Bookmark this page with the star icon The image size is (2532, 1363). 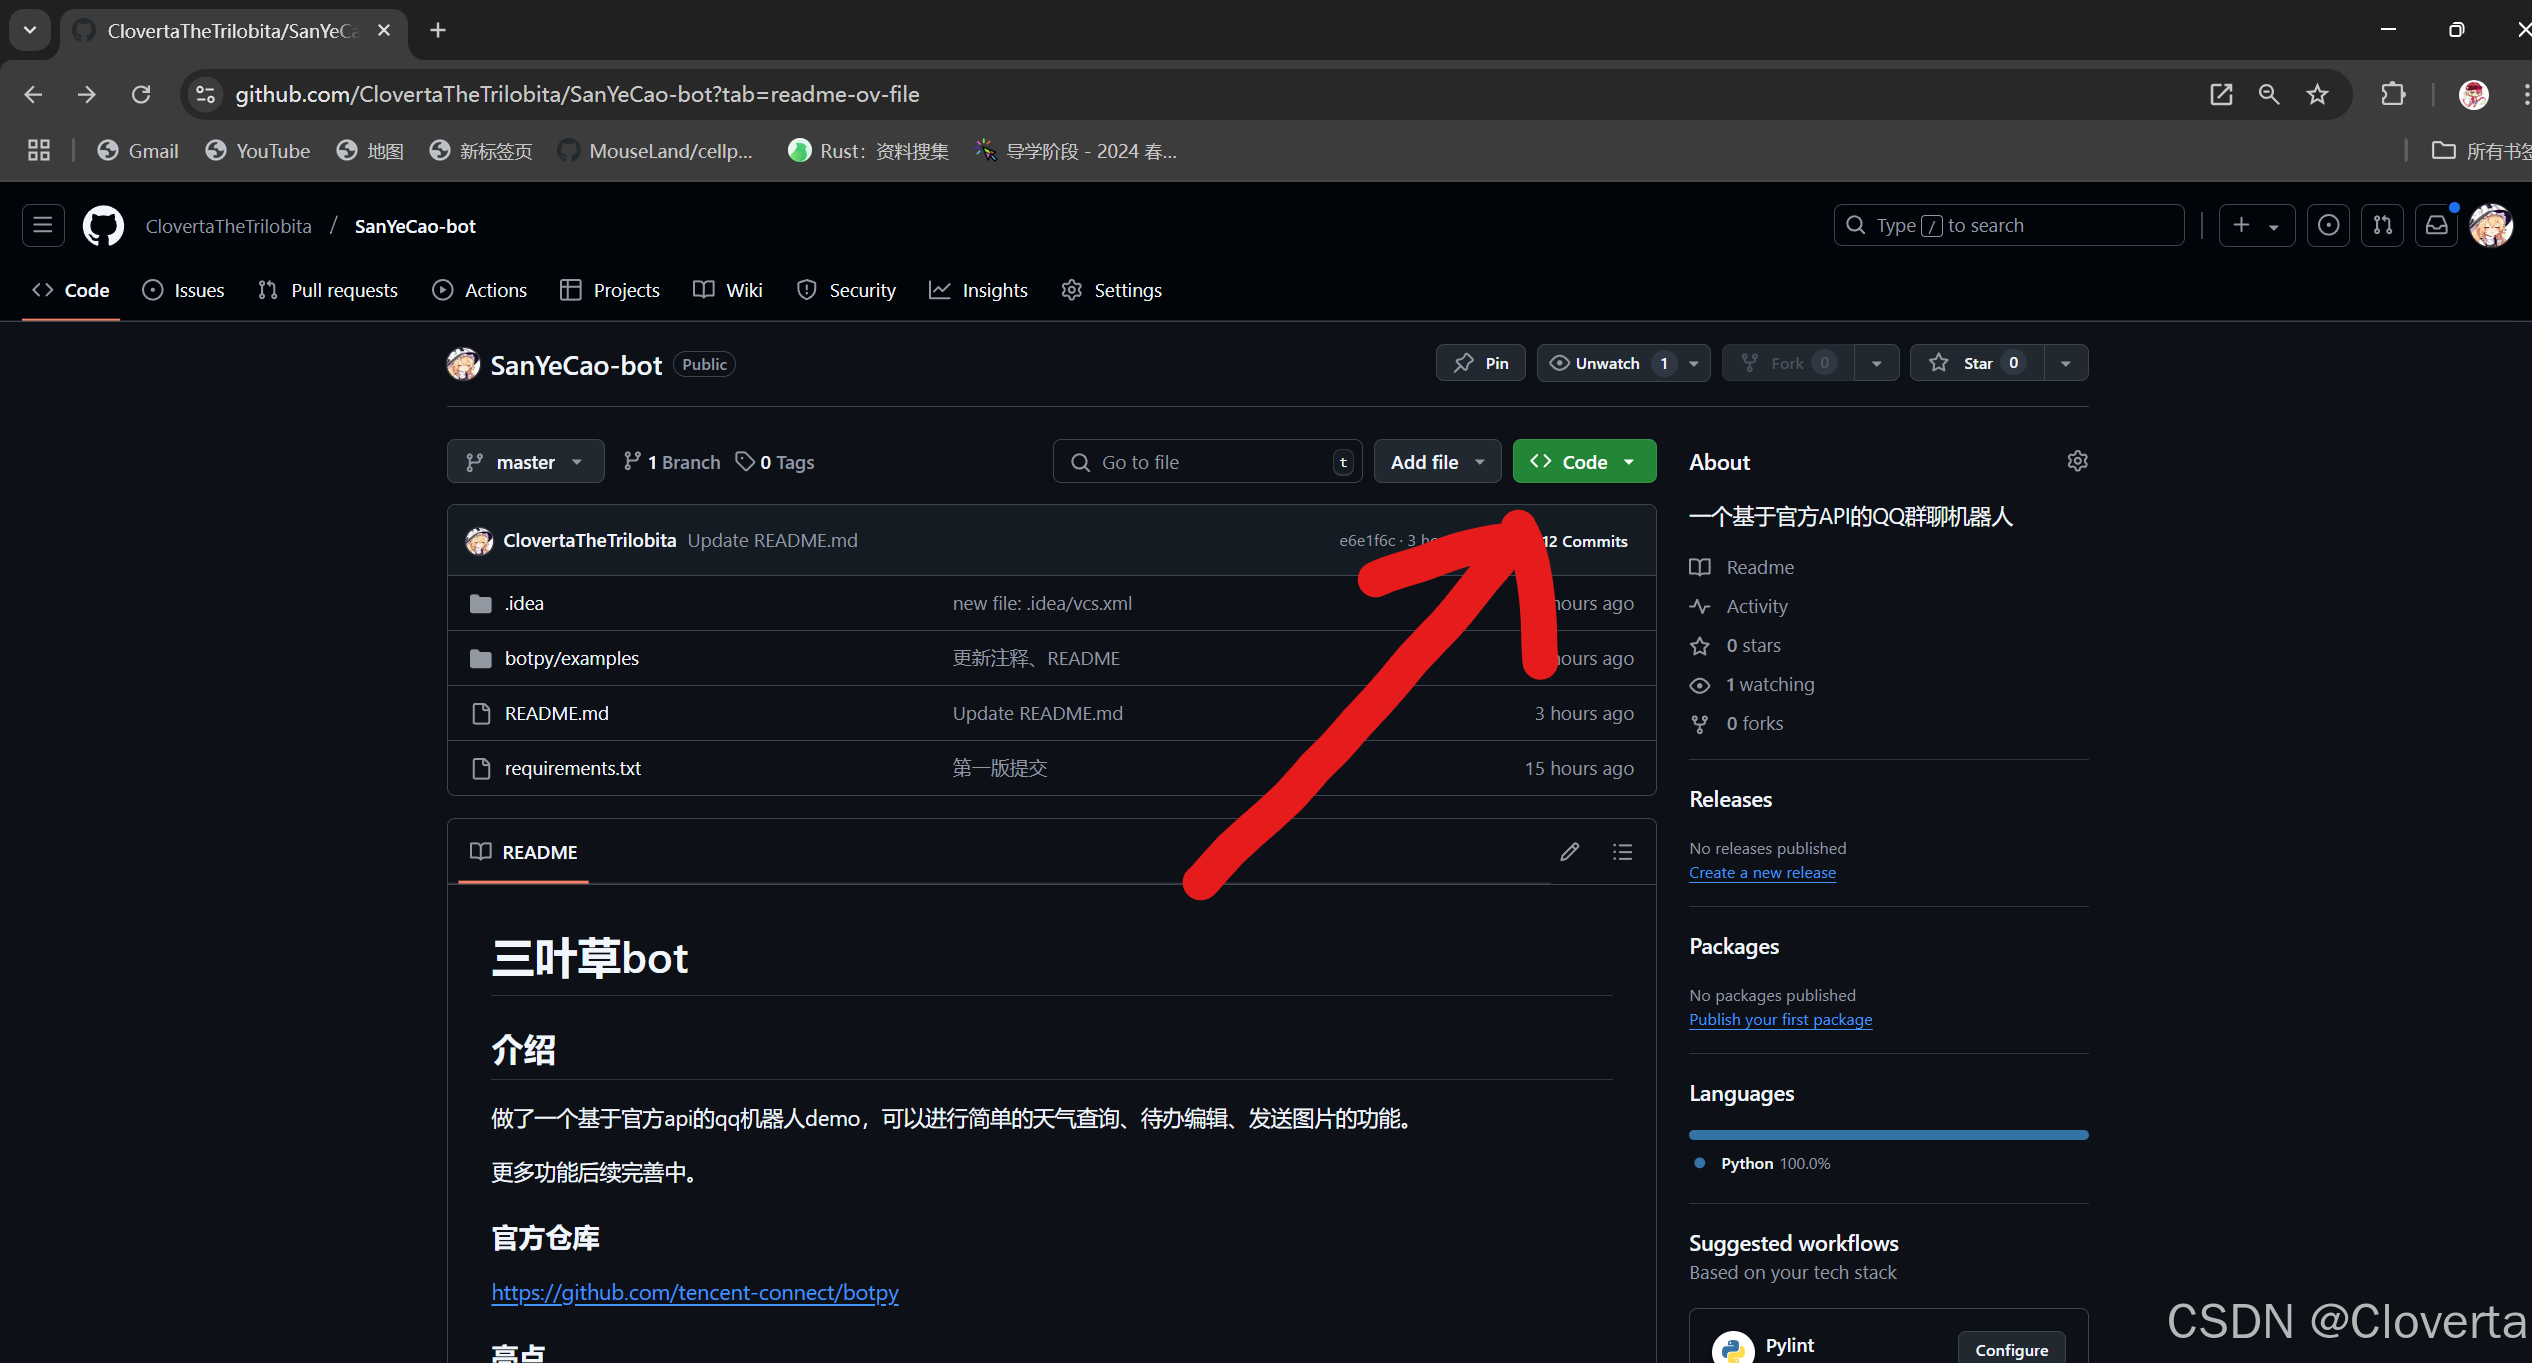(x=2317, y=94)
